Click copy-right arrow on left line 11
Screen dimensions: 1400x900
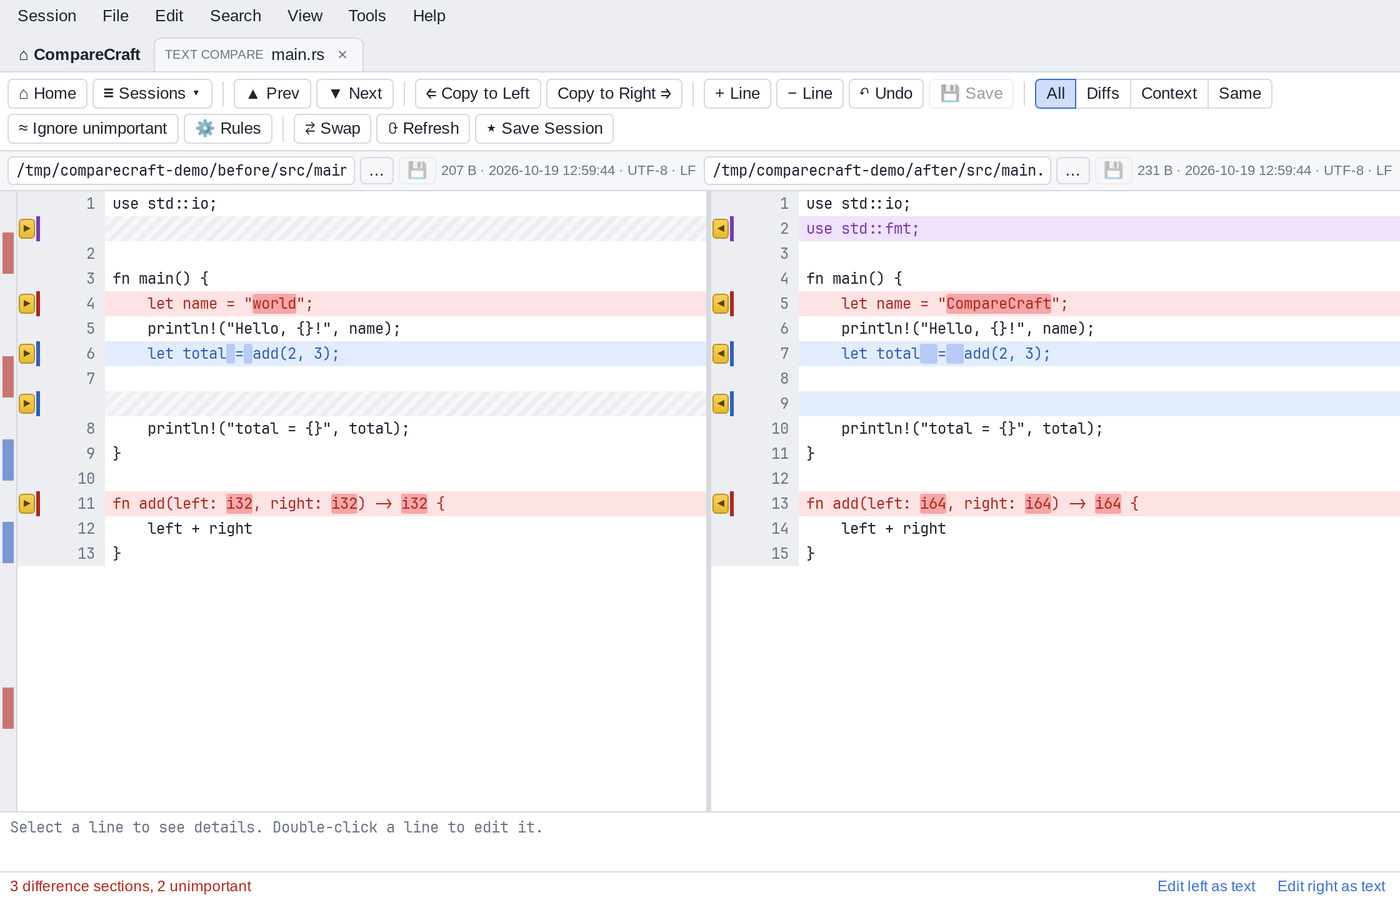point(27,503)
